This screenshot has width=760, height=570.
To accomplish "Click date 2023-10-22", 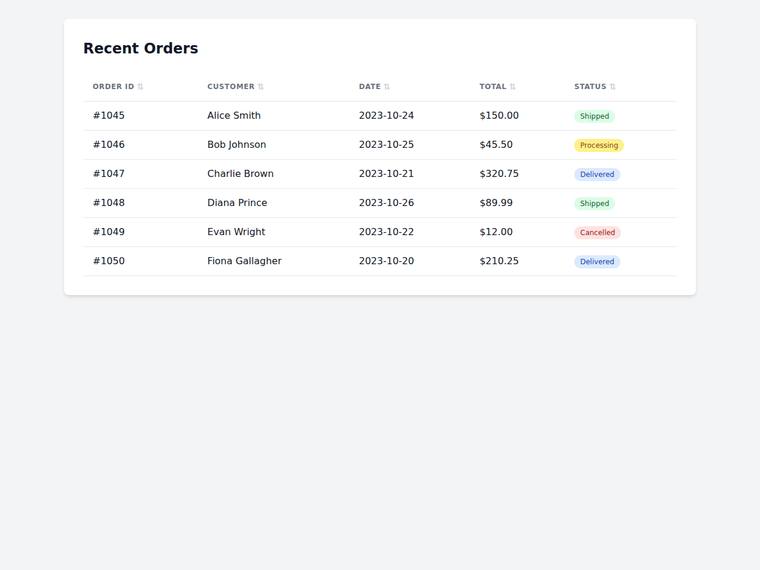I will pyautogui.click(x=386, y=232).
